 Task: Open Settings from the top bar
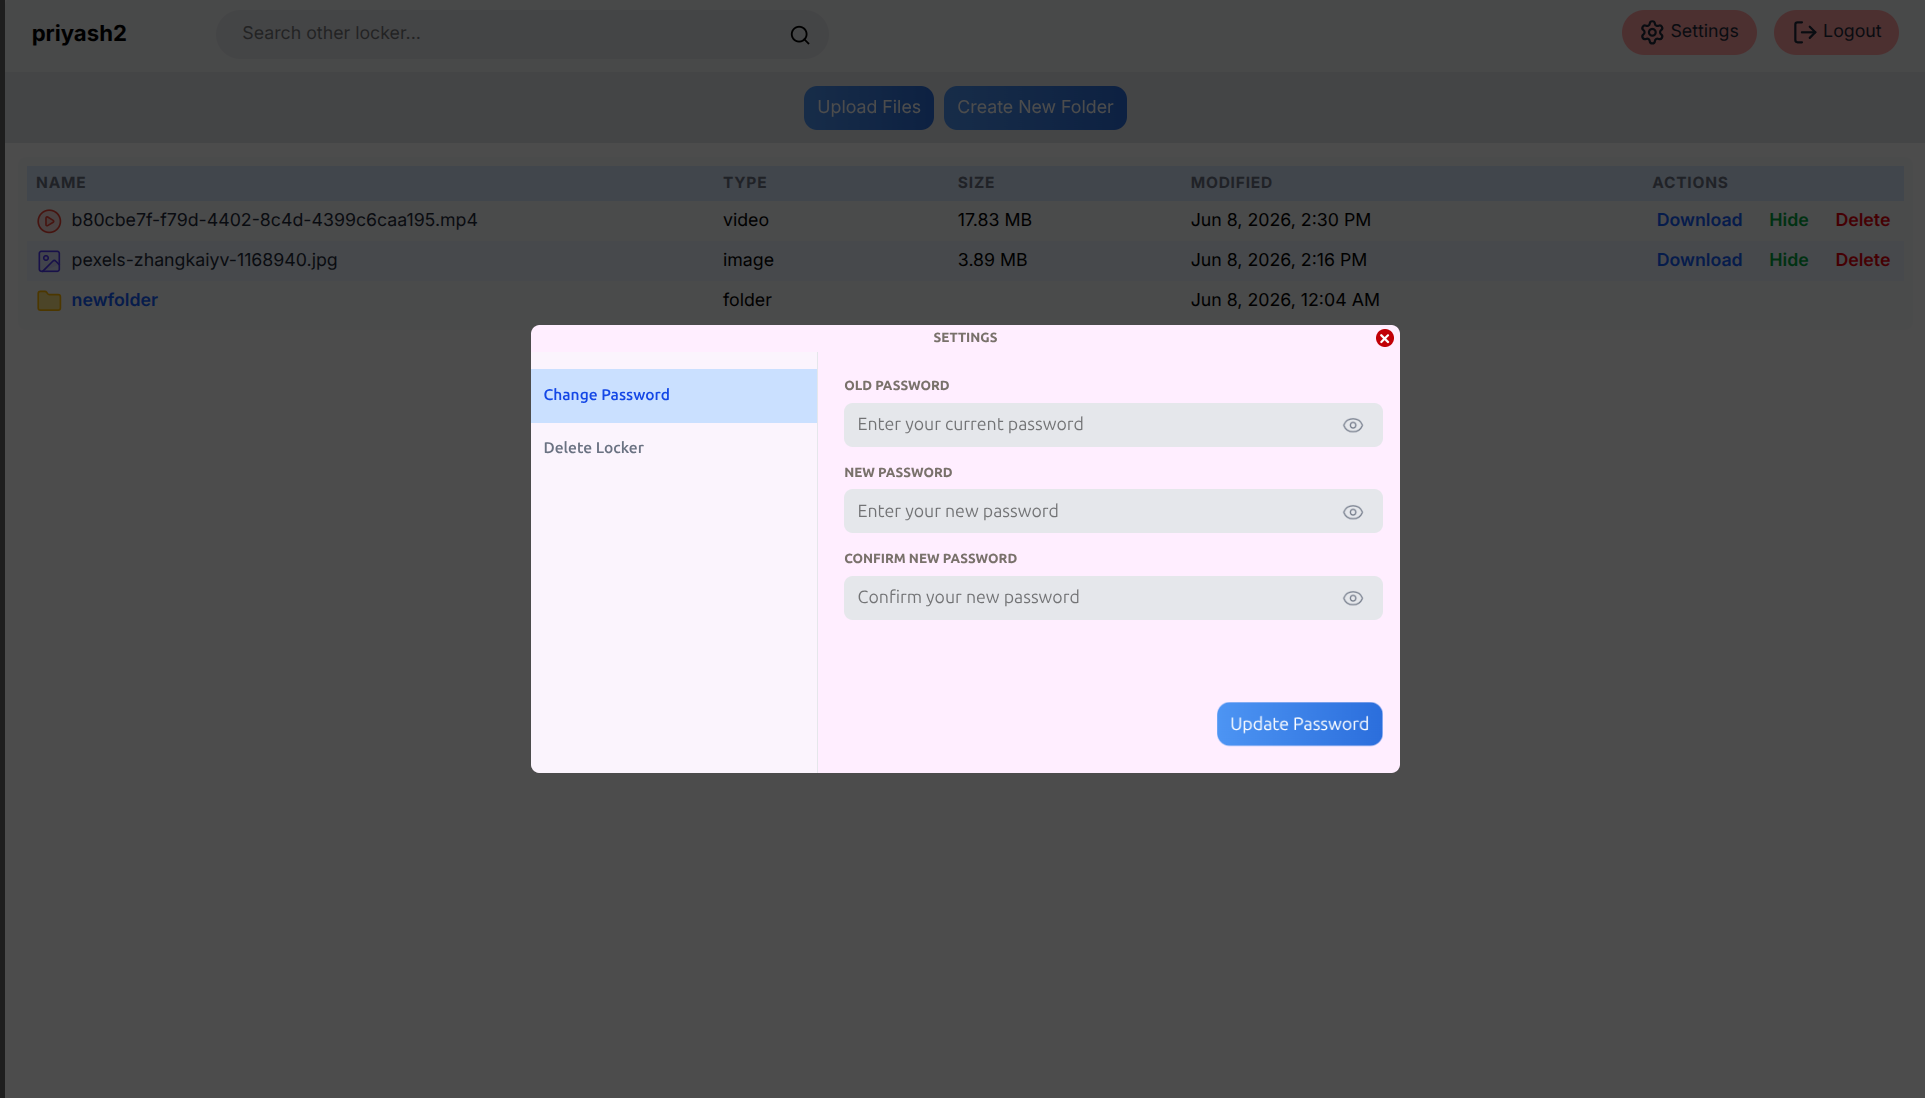(1689, 32)
